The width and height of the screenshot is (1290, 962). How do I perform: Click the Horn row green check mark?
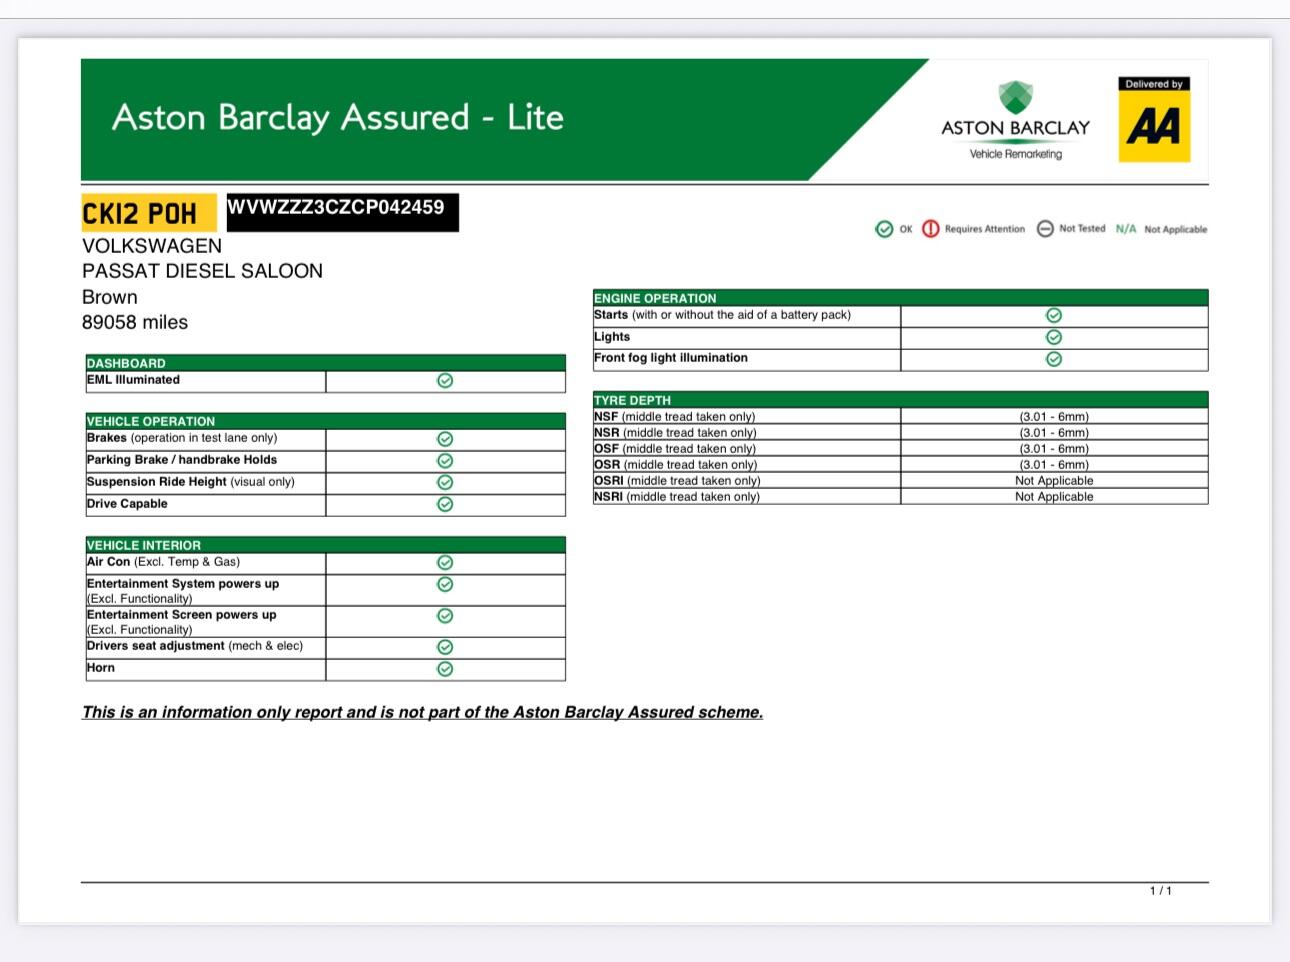coord(445,669)
